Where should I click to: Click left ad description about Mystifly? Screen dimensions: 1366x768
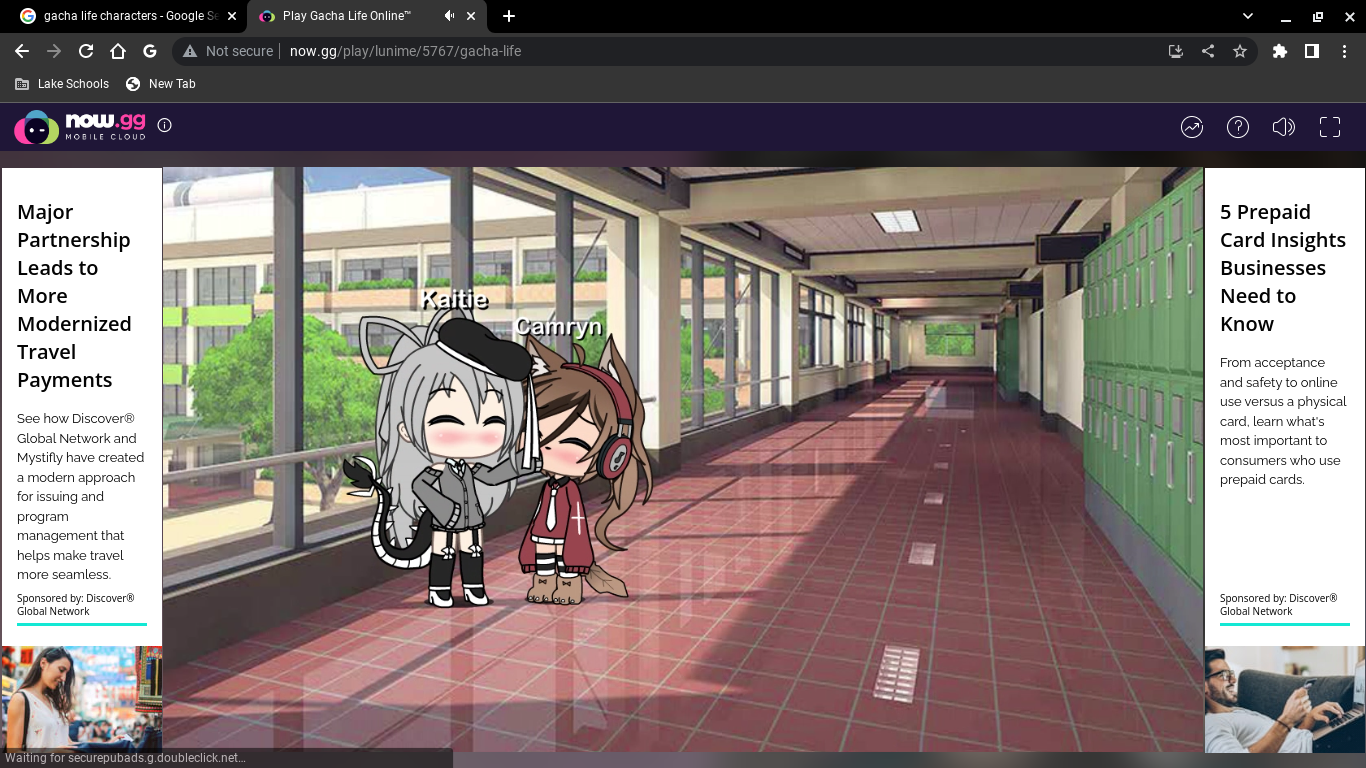[81, 496]
